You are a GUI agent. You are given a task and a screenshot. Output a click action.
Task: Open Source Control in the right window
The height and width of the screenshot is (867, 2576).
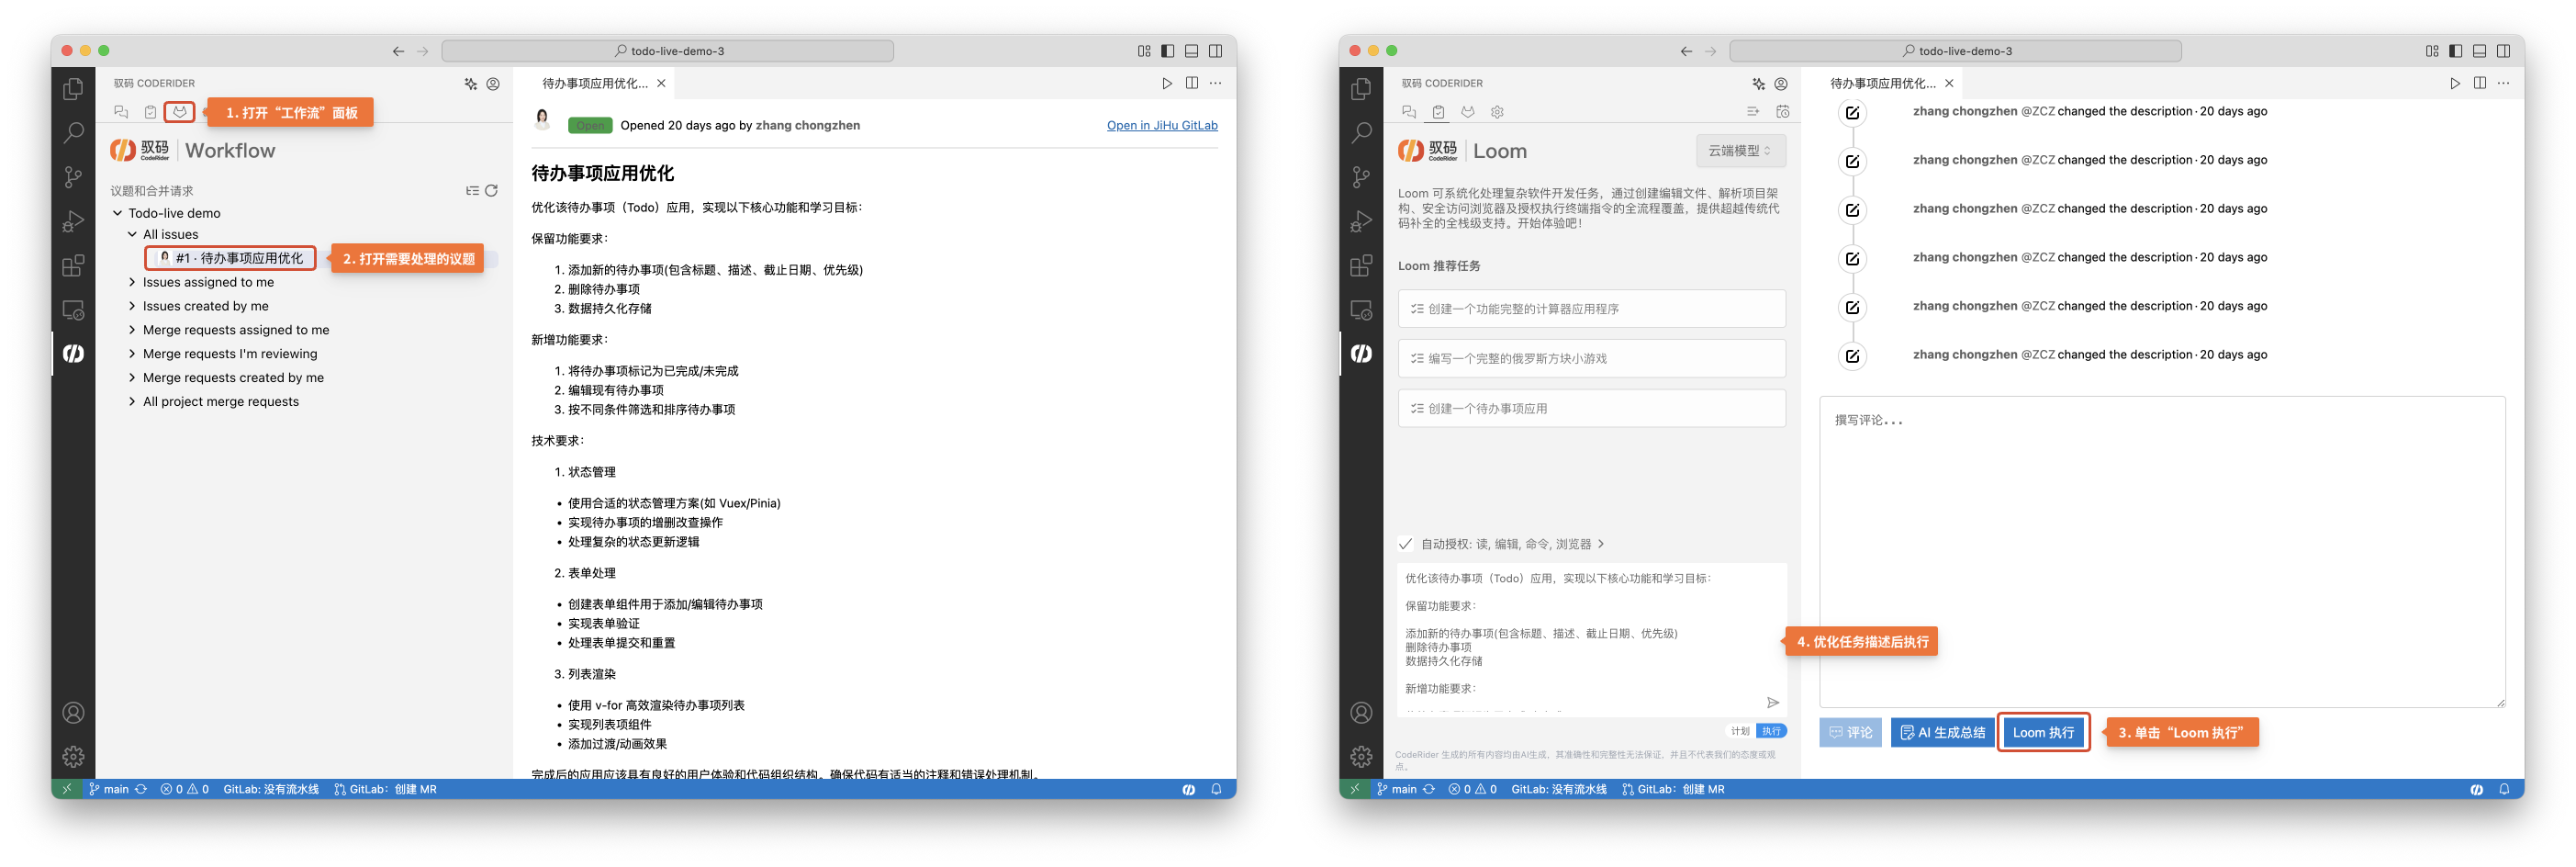click(1361, 177)
